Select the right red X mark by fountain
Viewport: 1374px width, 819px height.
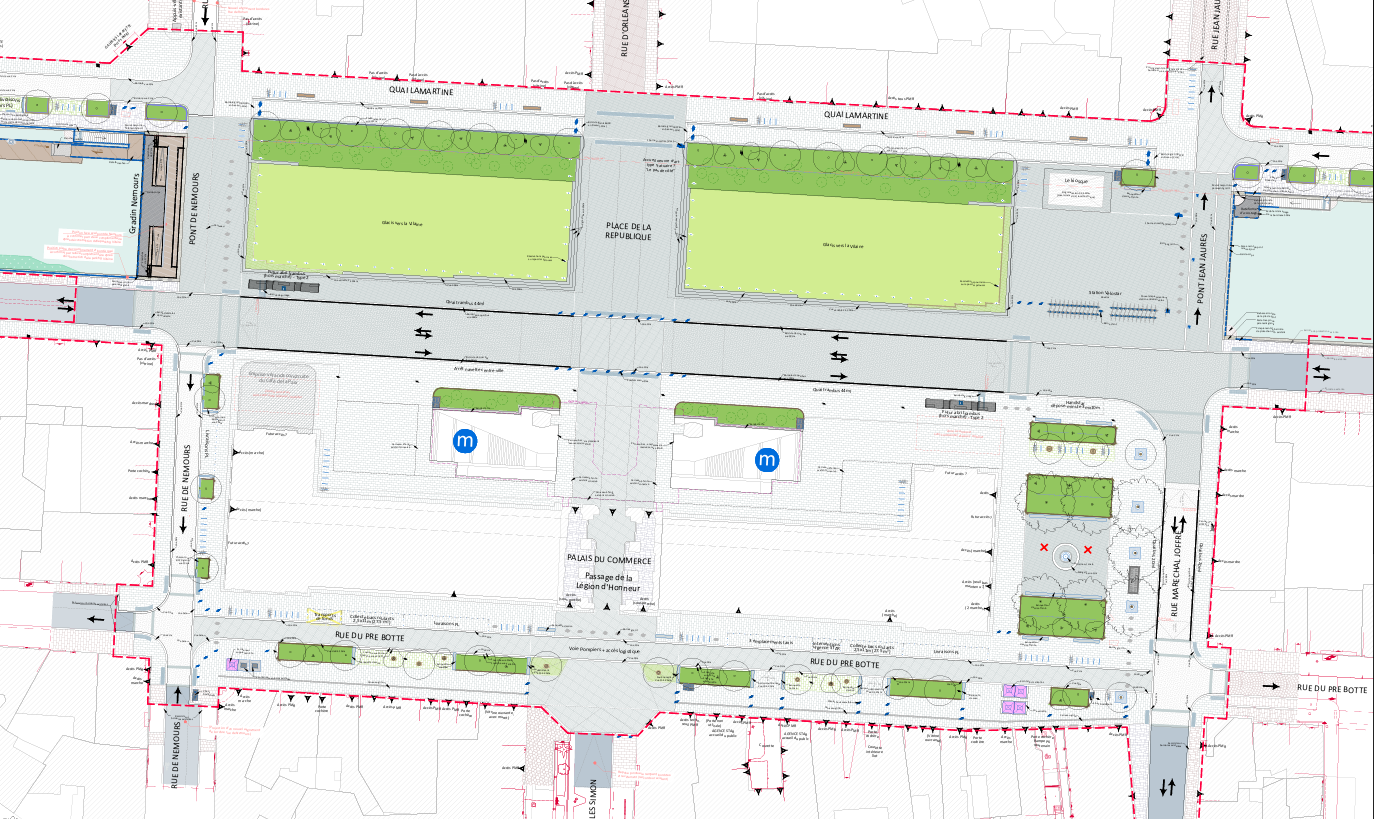coord(1088,549)
